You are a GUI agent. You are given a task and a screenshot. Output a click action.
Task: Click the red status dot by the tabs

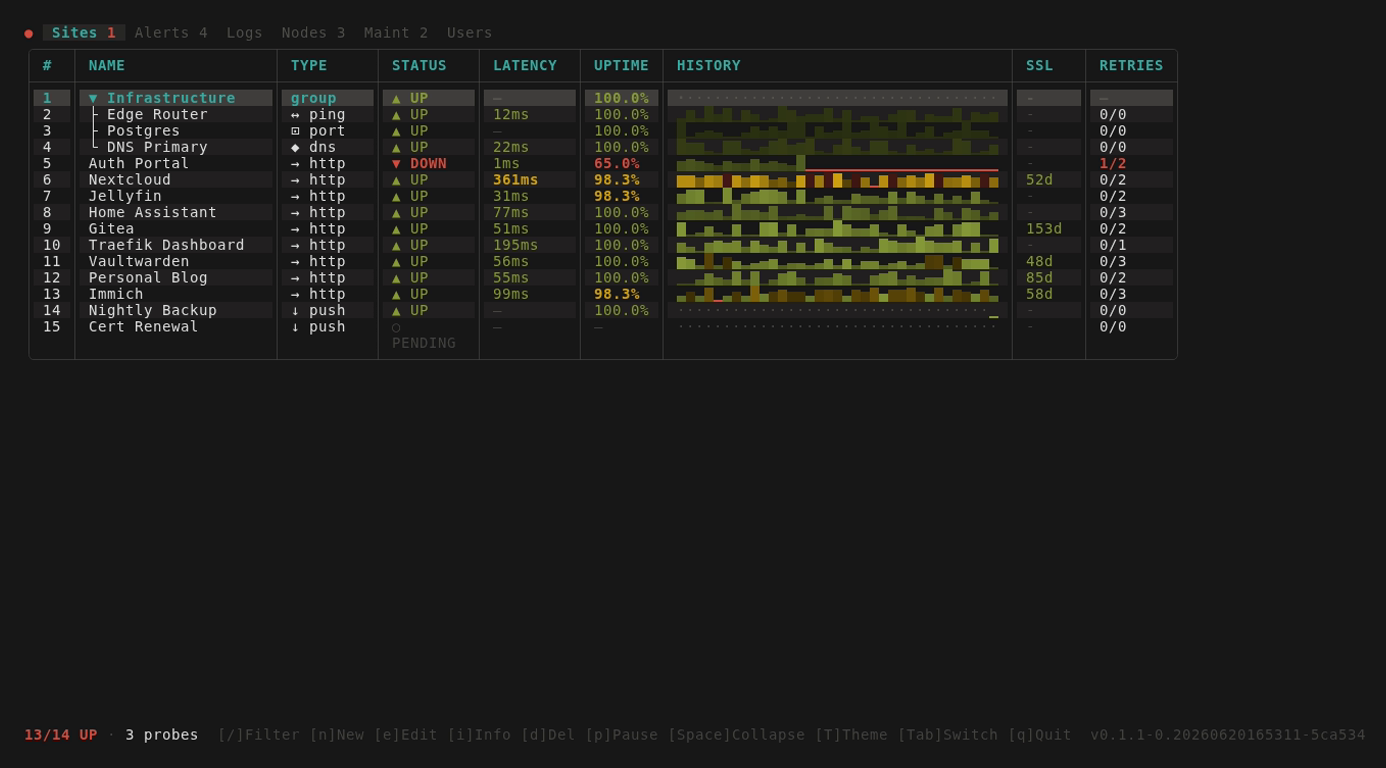[x=29, y=33]
